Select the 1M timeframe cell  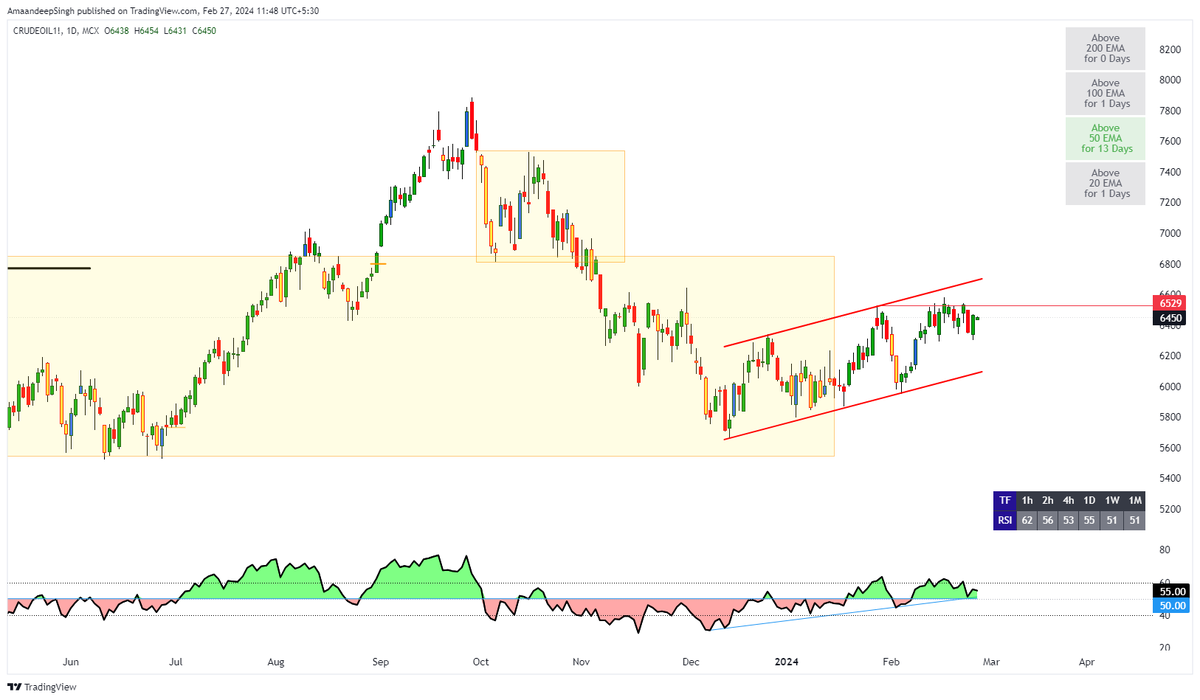pos(1135,500)
